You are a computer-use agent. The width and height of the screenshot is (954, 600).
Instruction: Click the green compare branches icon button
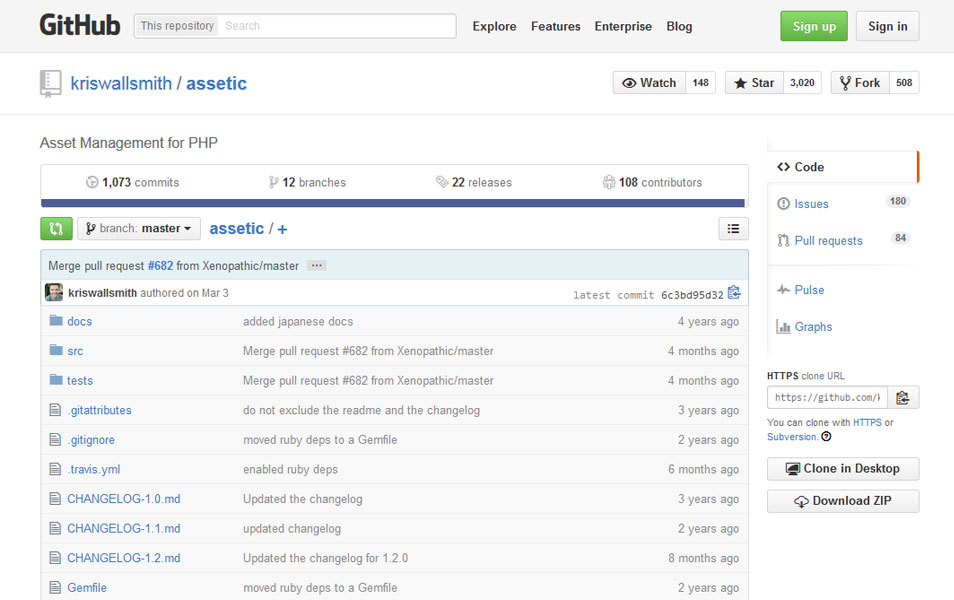click(x=57, y=229)
